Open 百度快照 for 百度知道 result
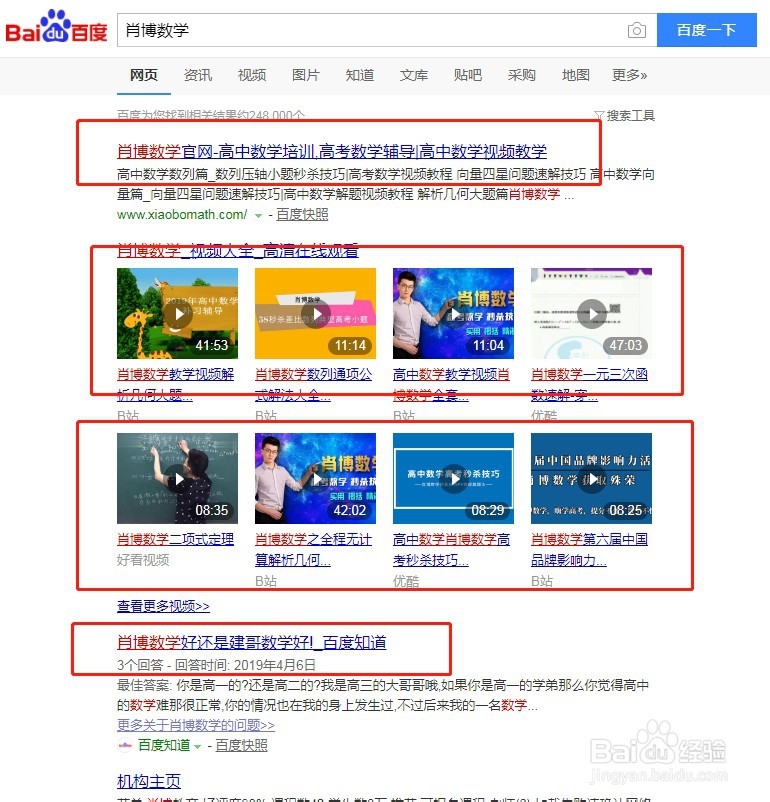770x802 pixels. coord(241,745)
